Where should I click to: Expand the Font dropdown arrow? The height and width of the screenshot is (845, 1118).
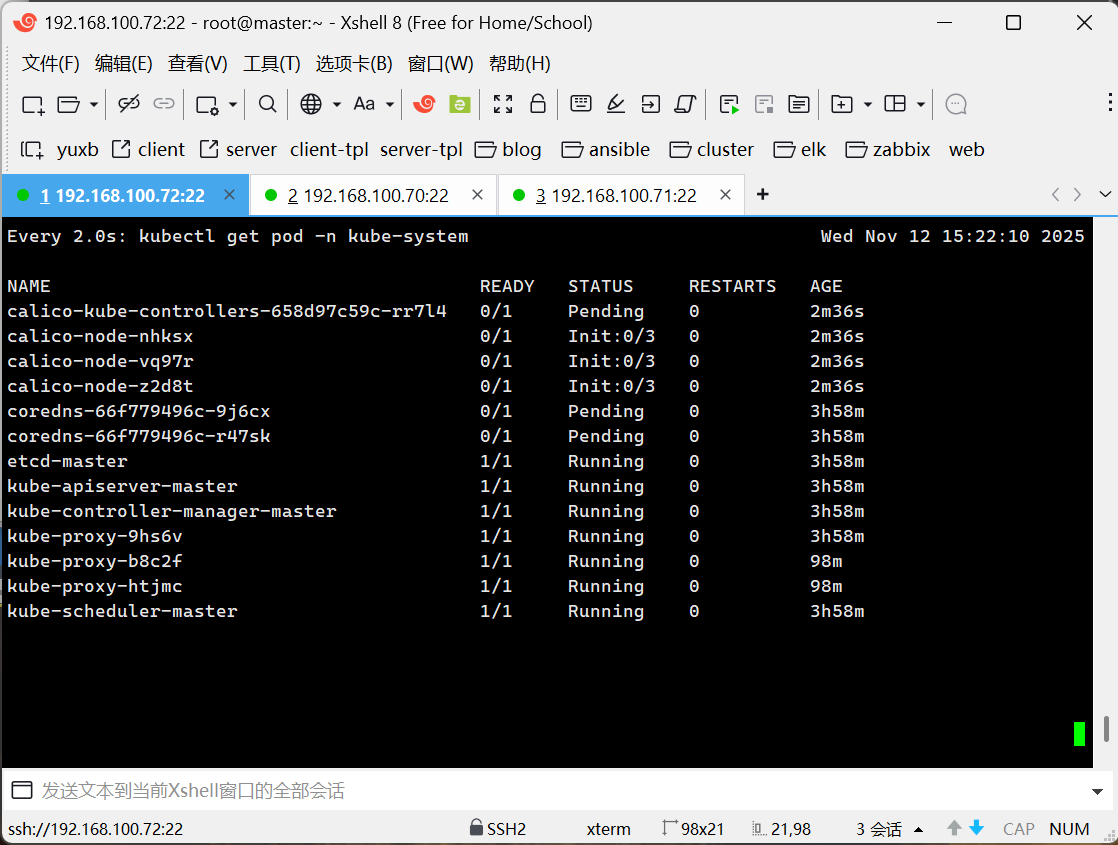[390, 105]
